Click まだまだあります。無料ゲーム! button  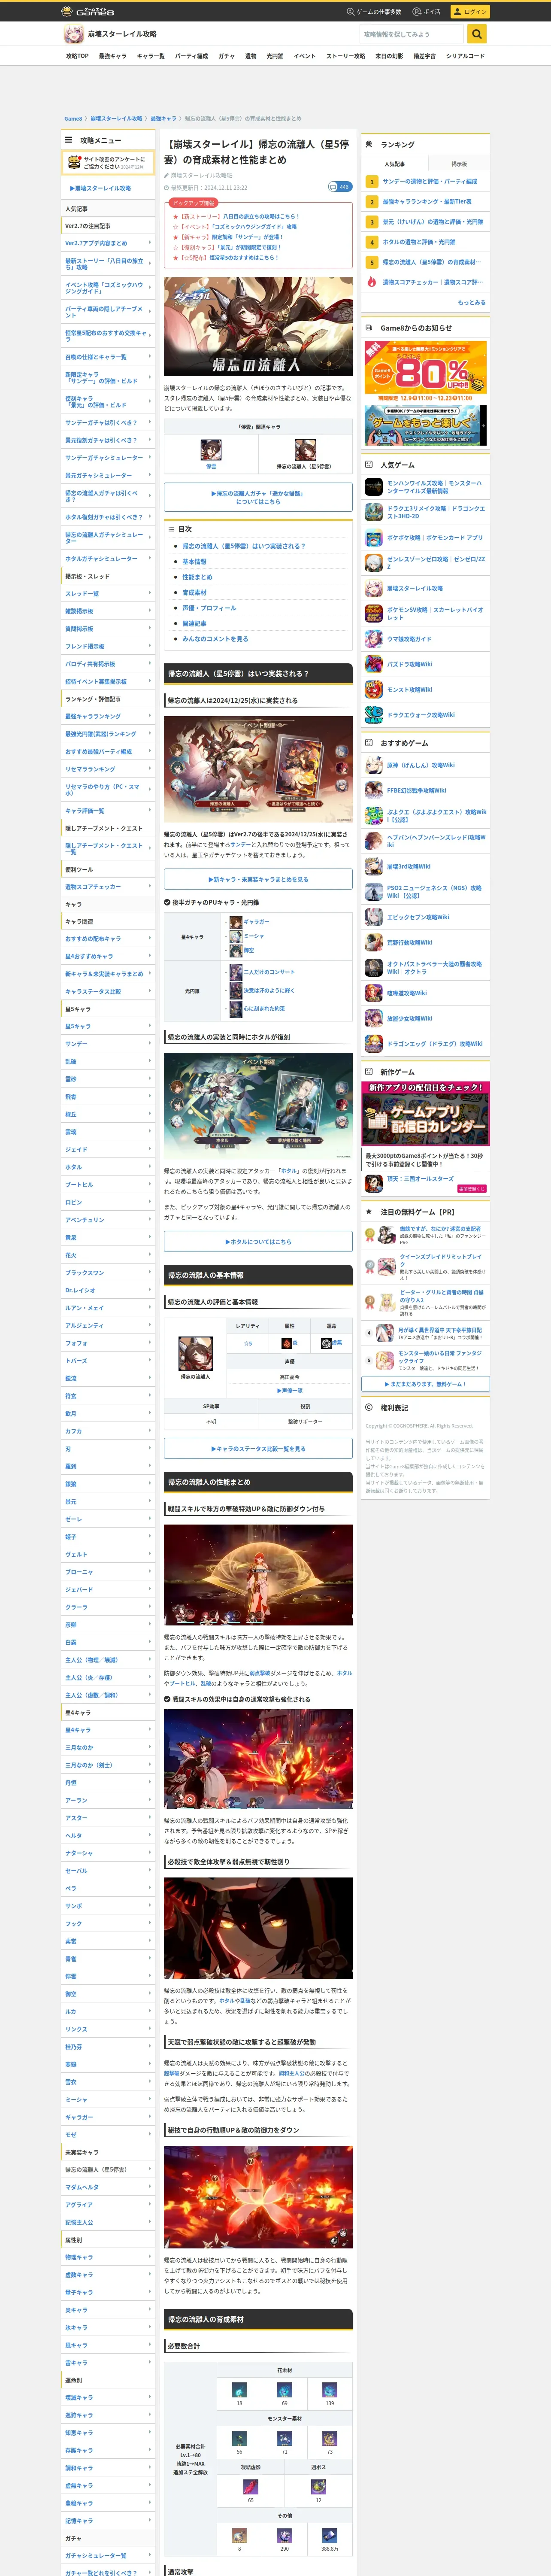425,1384
